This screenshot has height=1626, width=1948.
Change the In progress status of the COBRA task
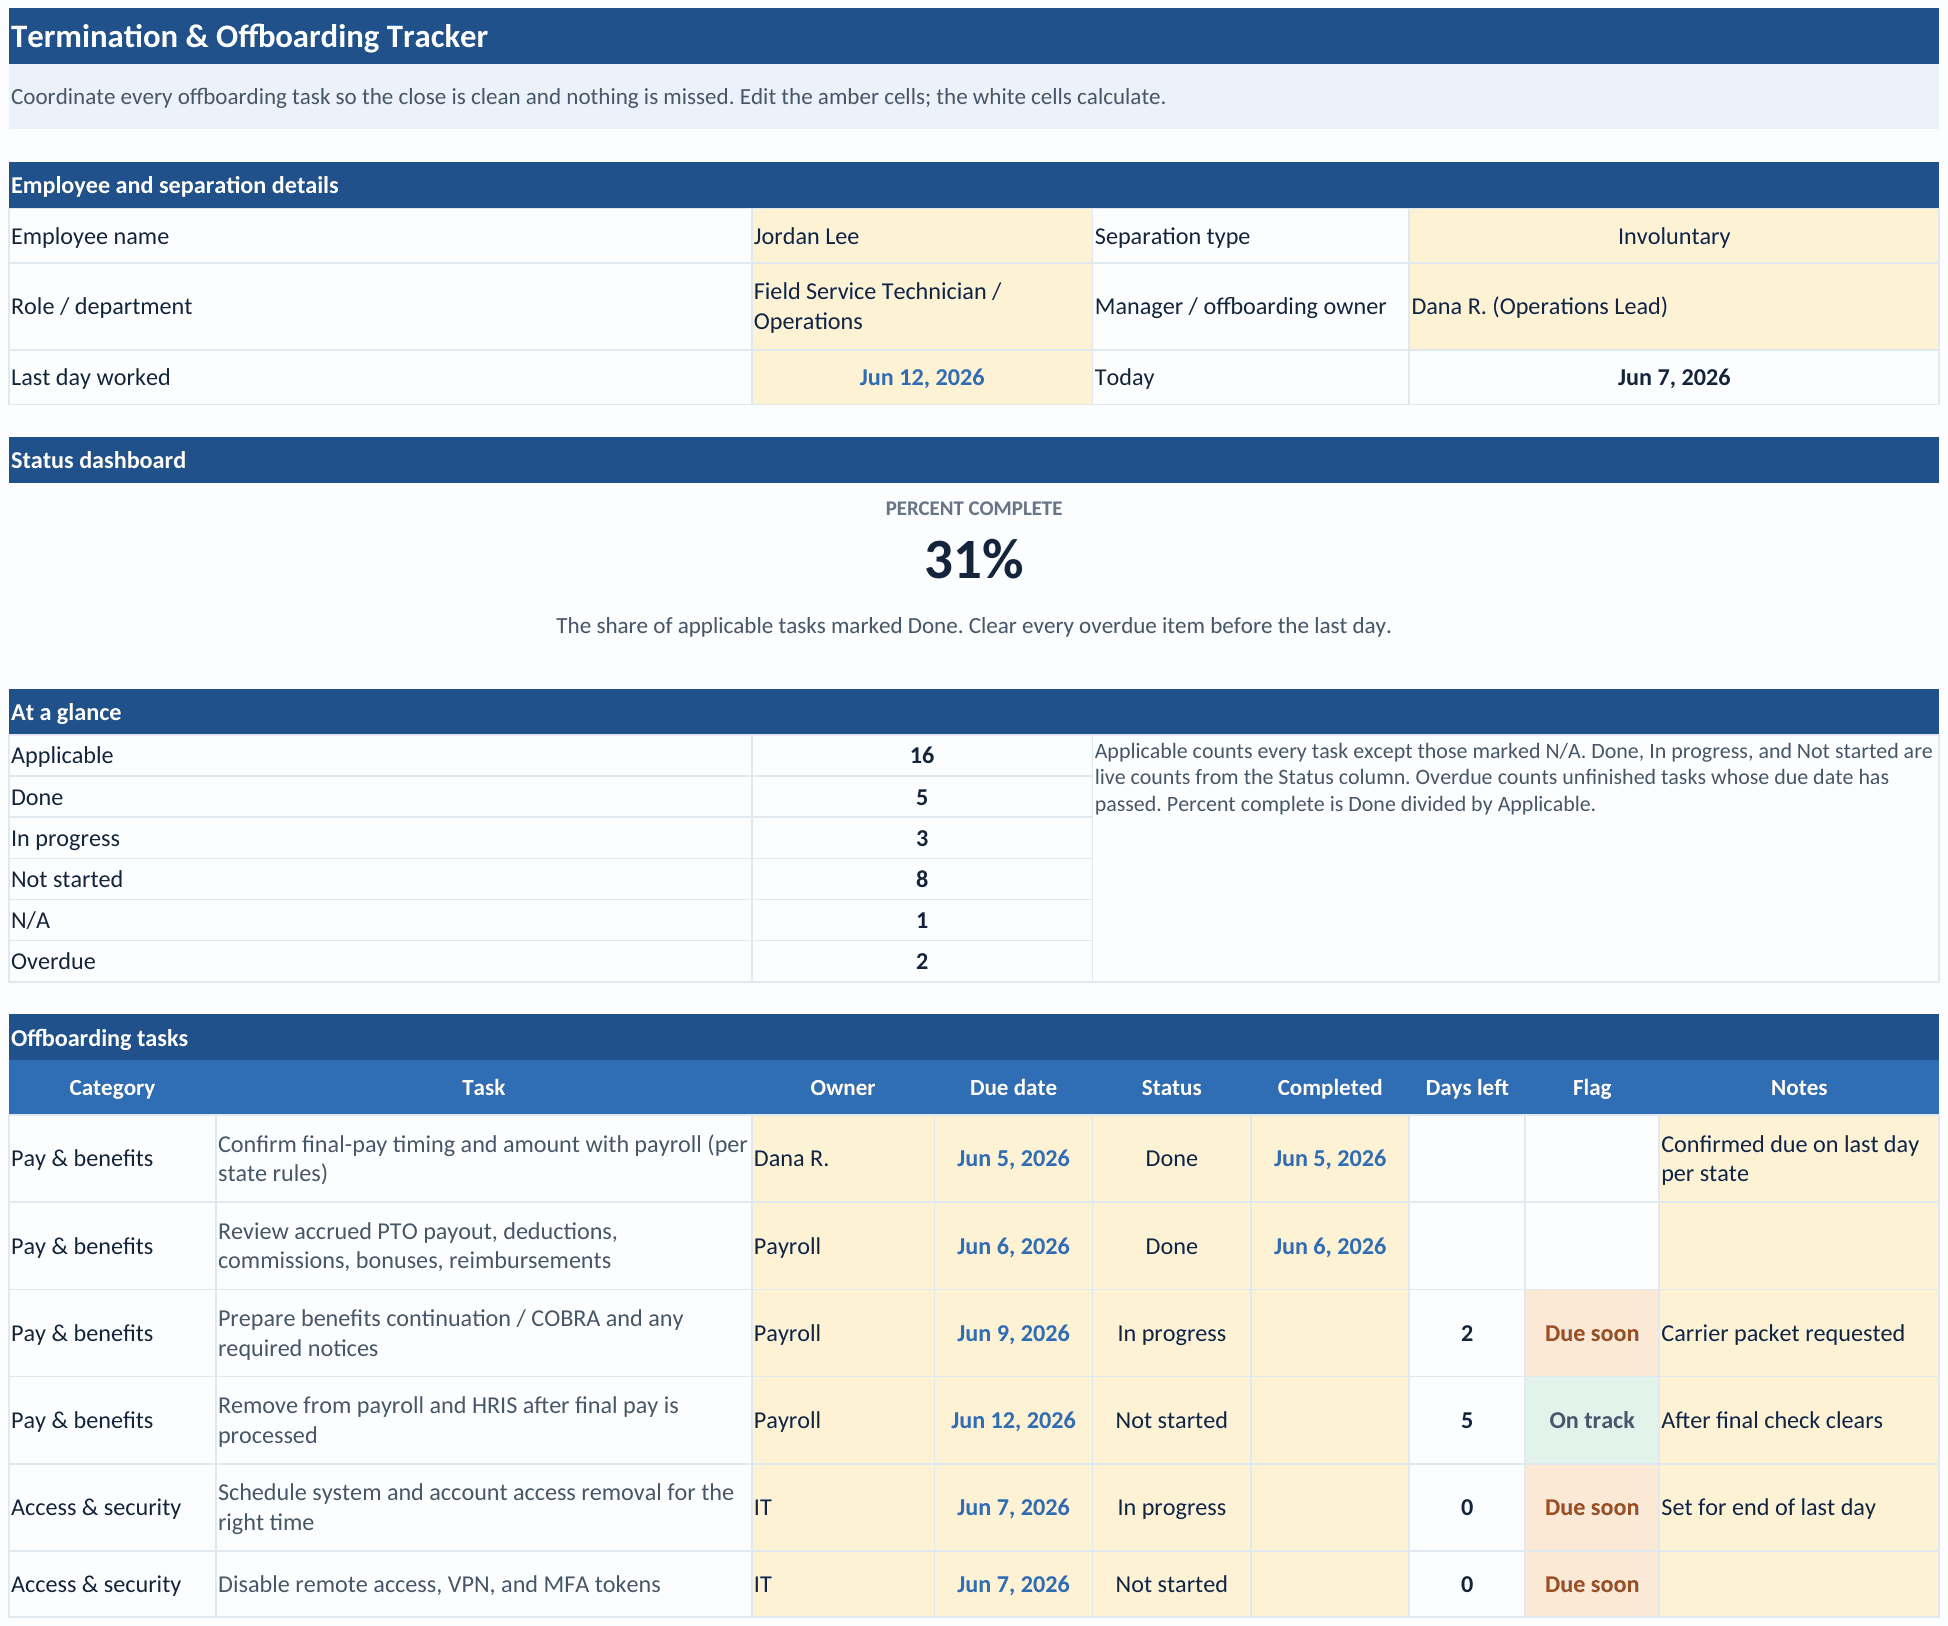[1171, 1333]
